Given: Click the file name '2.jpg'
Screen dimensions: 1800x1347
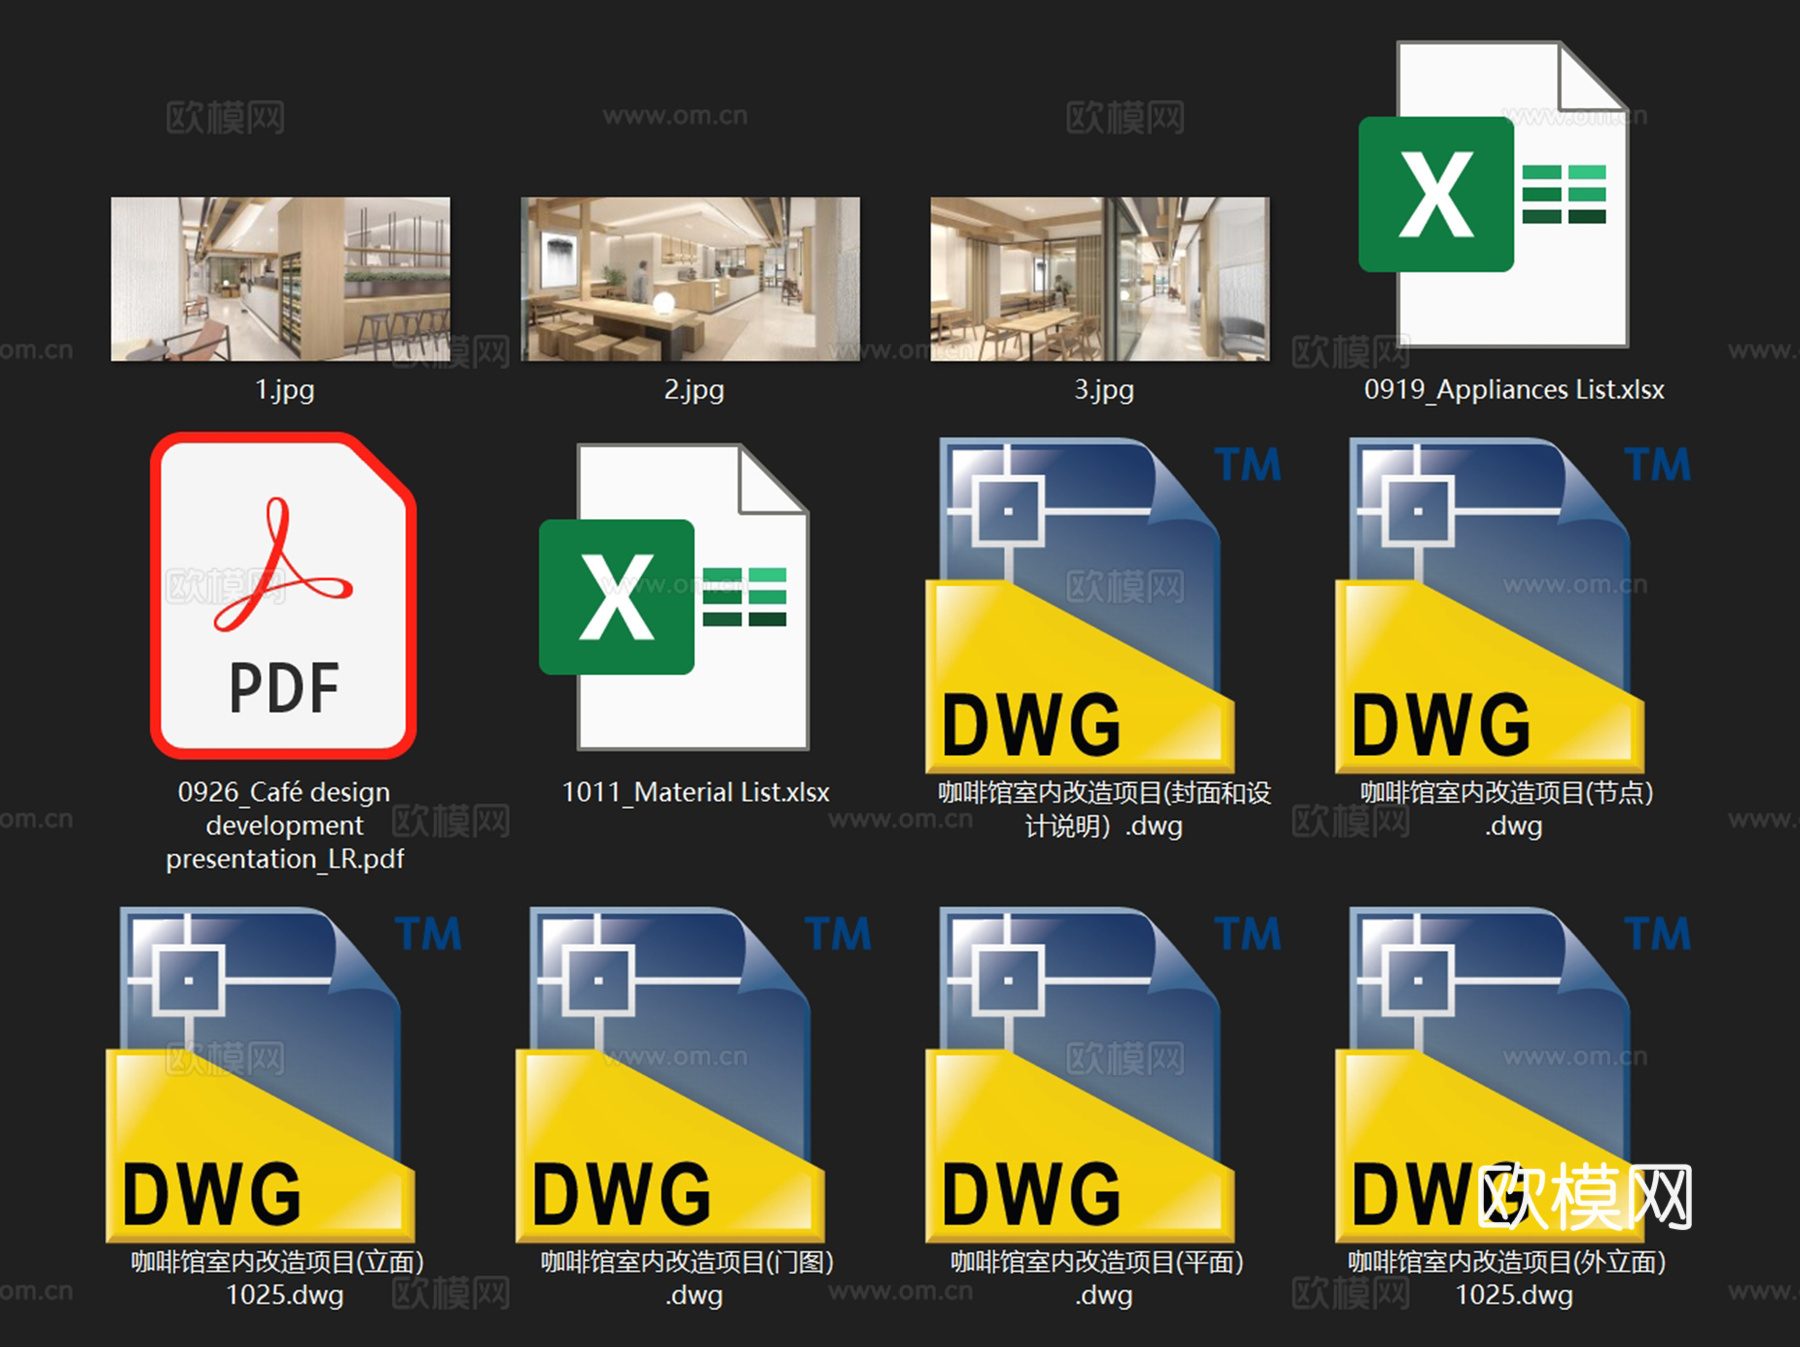Looking at the screenshot, I should point(694,390).
